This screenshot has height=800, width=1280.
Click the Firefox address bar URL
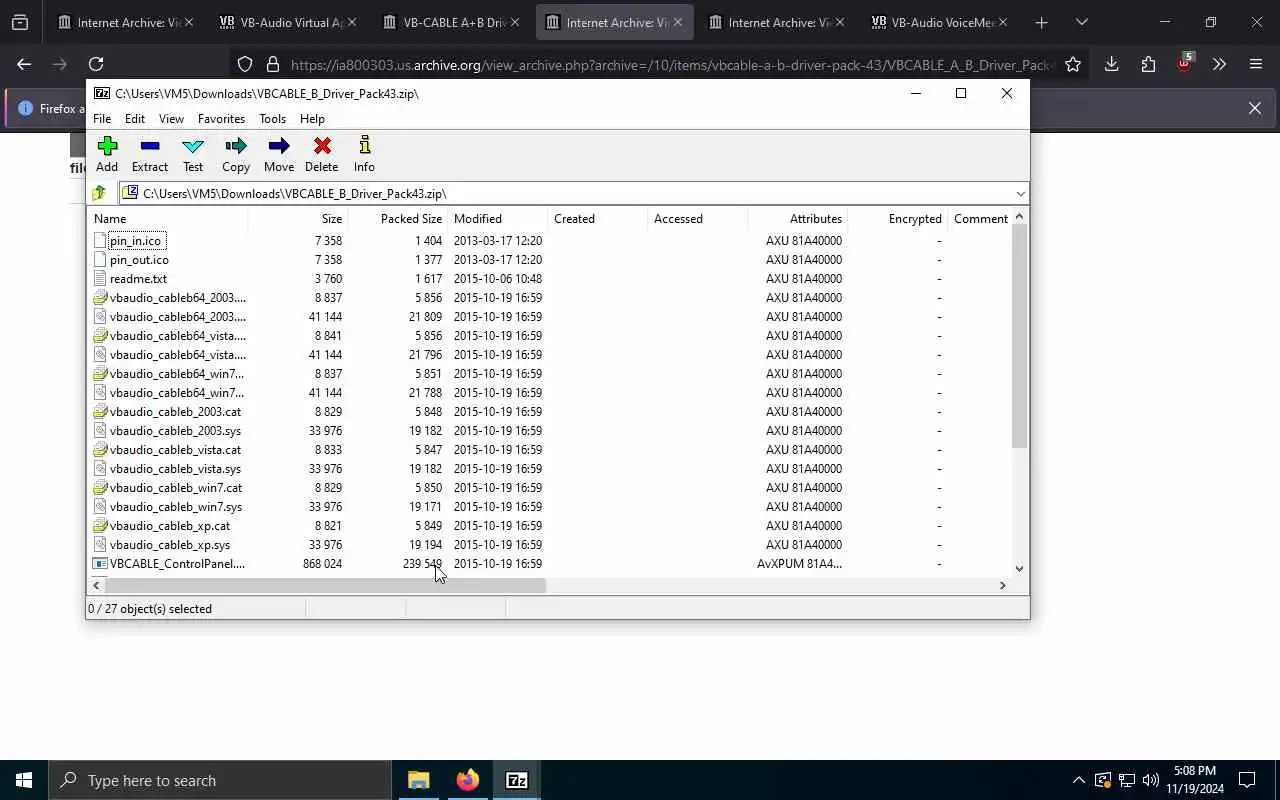tap(672, 64)
